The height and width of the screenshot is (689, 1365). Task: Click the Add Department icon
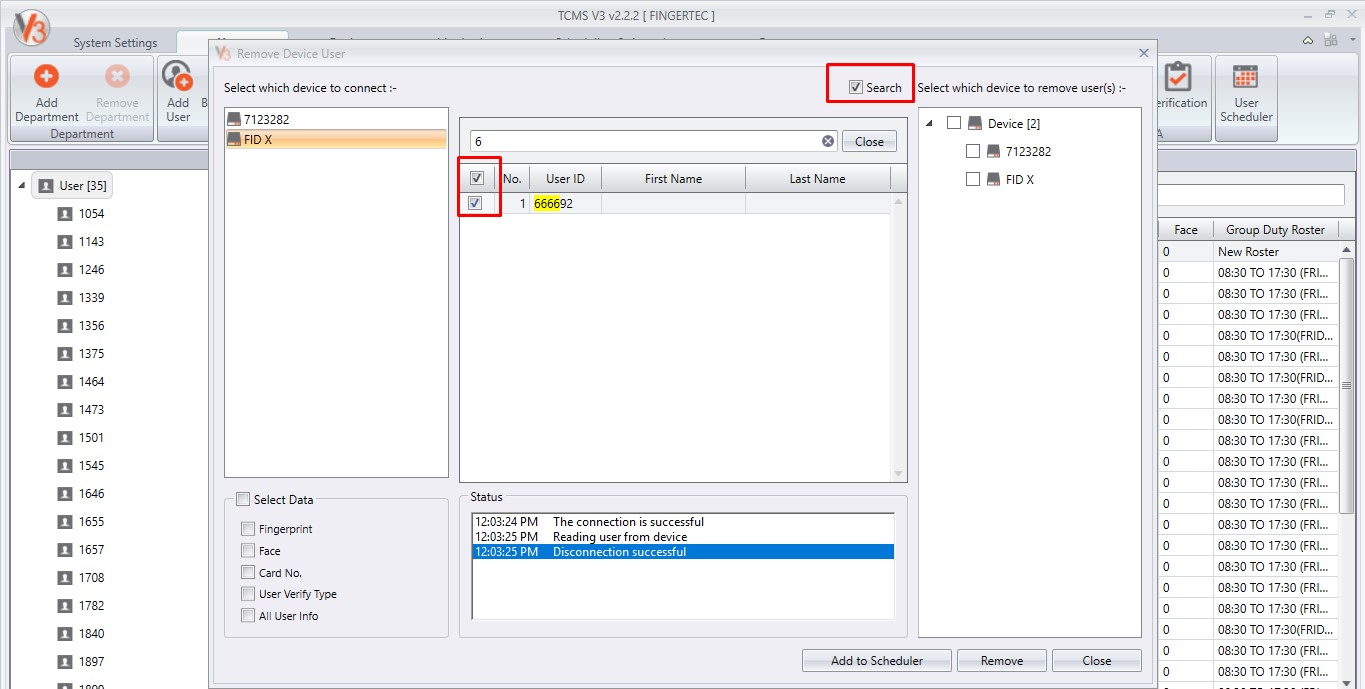[x=46, y=77]
